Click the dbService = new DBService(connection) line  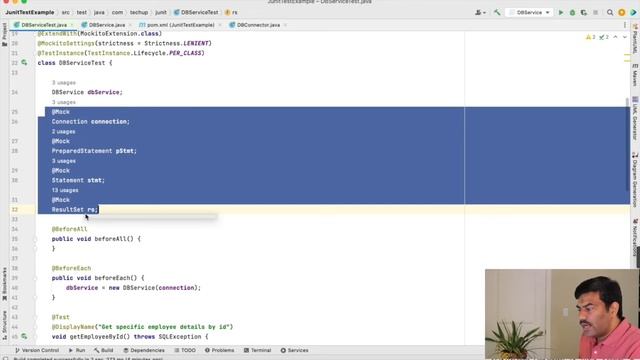[133, 288]
